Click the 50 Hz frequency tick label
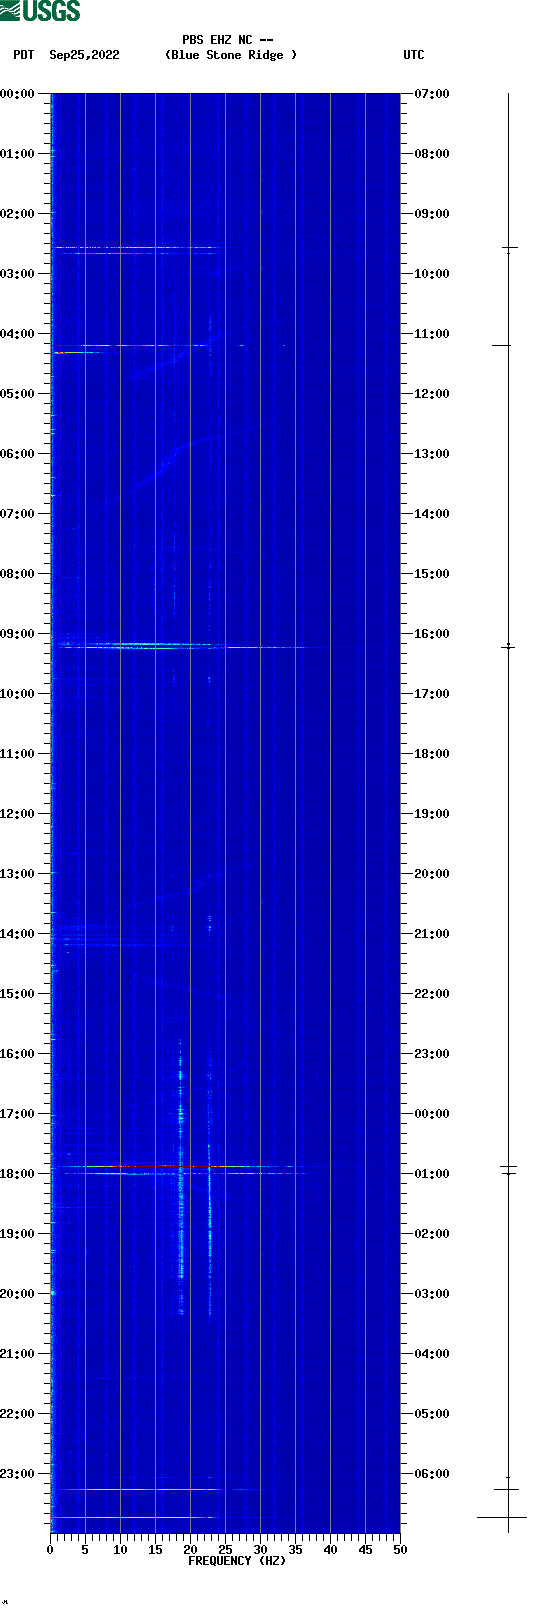 (400, 1550)
